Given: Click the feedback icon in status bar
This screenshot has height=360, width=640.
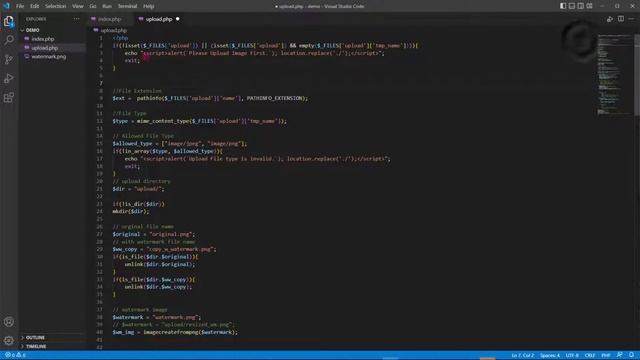Looking at the screenshot, I should 620,355.
